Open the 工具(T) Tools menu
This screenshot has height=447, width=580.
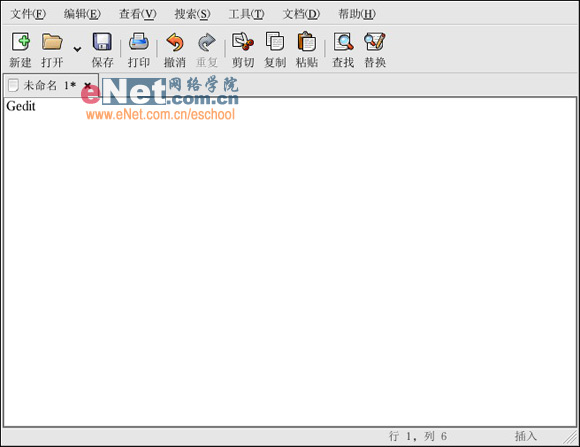click(x=246, y=14)
